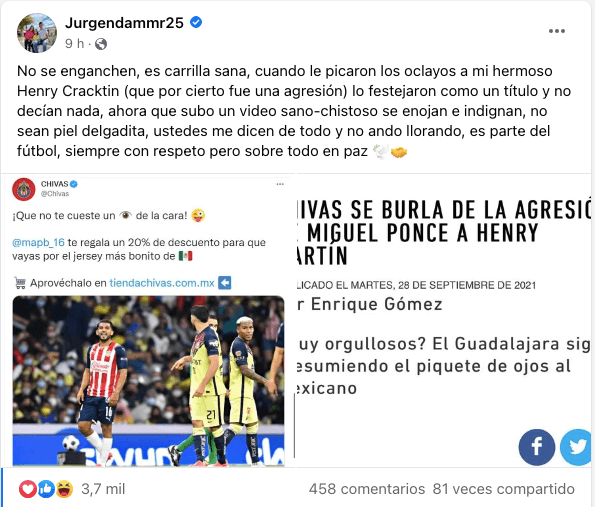Open the 3,7 mil reactions count

pos(103,489)
